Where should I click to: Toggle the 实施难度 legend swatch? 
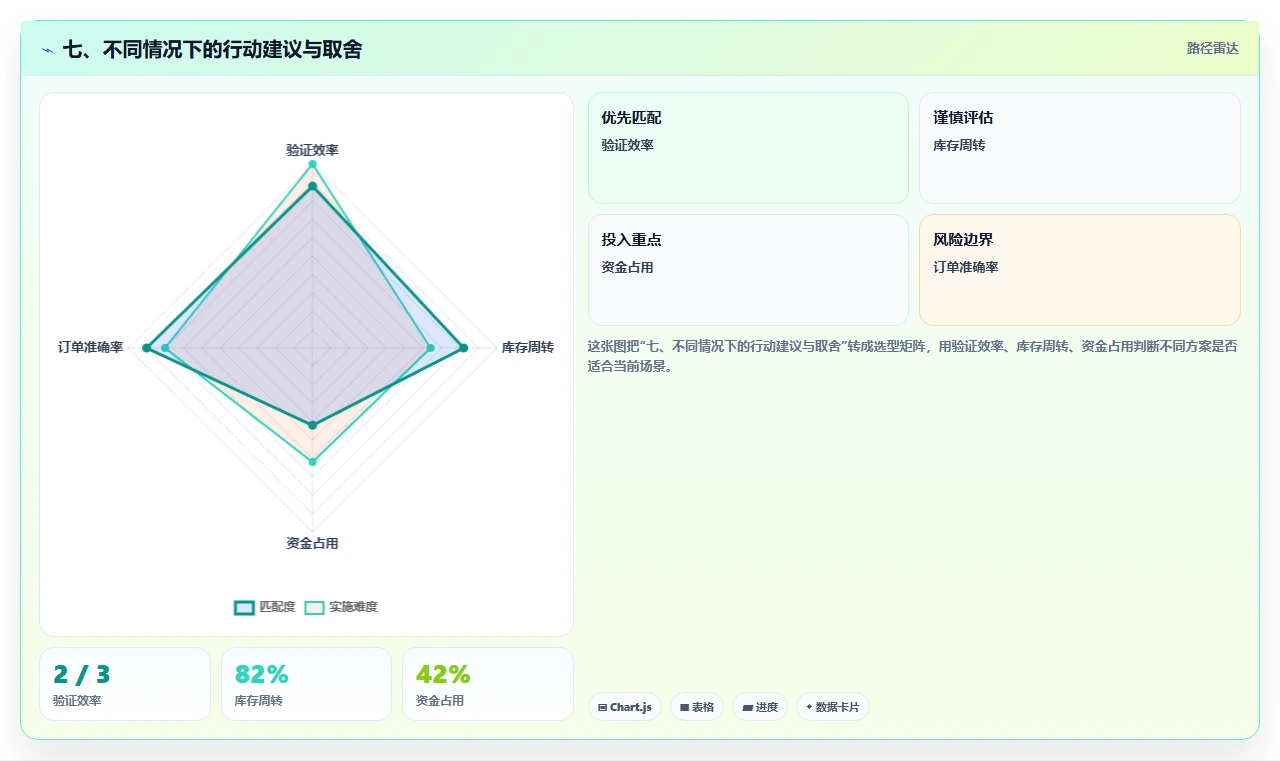(x=315, y=607)
